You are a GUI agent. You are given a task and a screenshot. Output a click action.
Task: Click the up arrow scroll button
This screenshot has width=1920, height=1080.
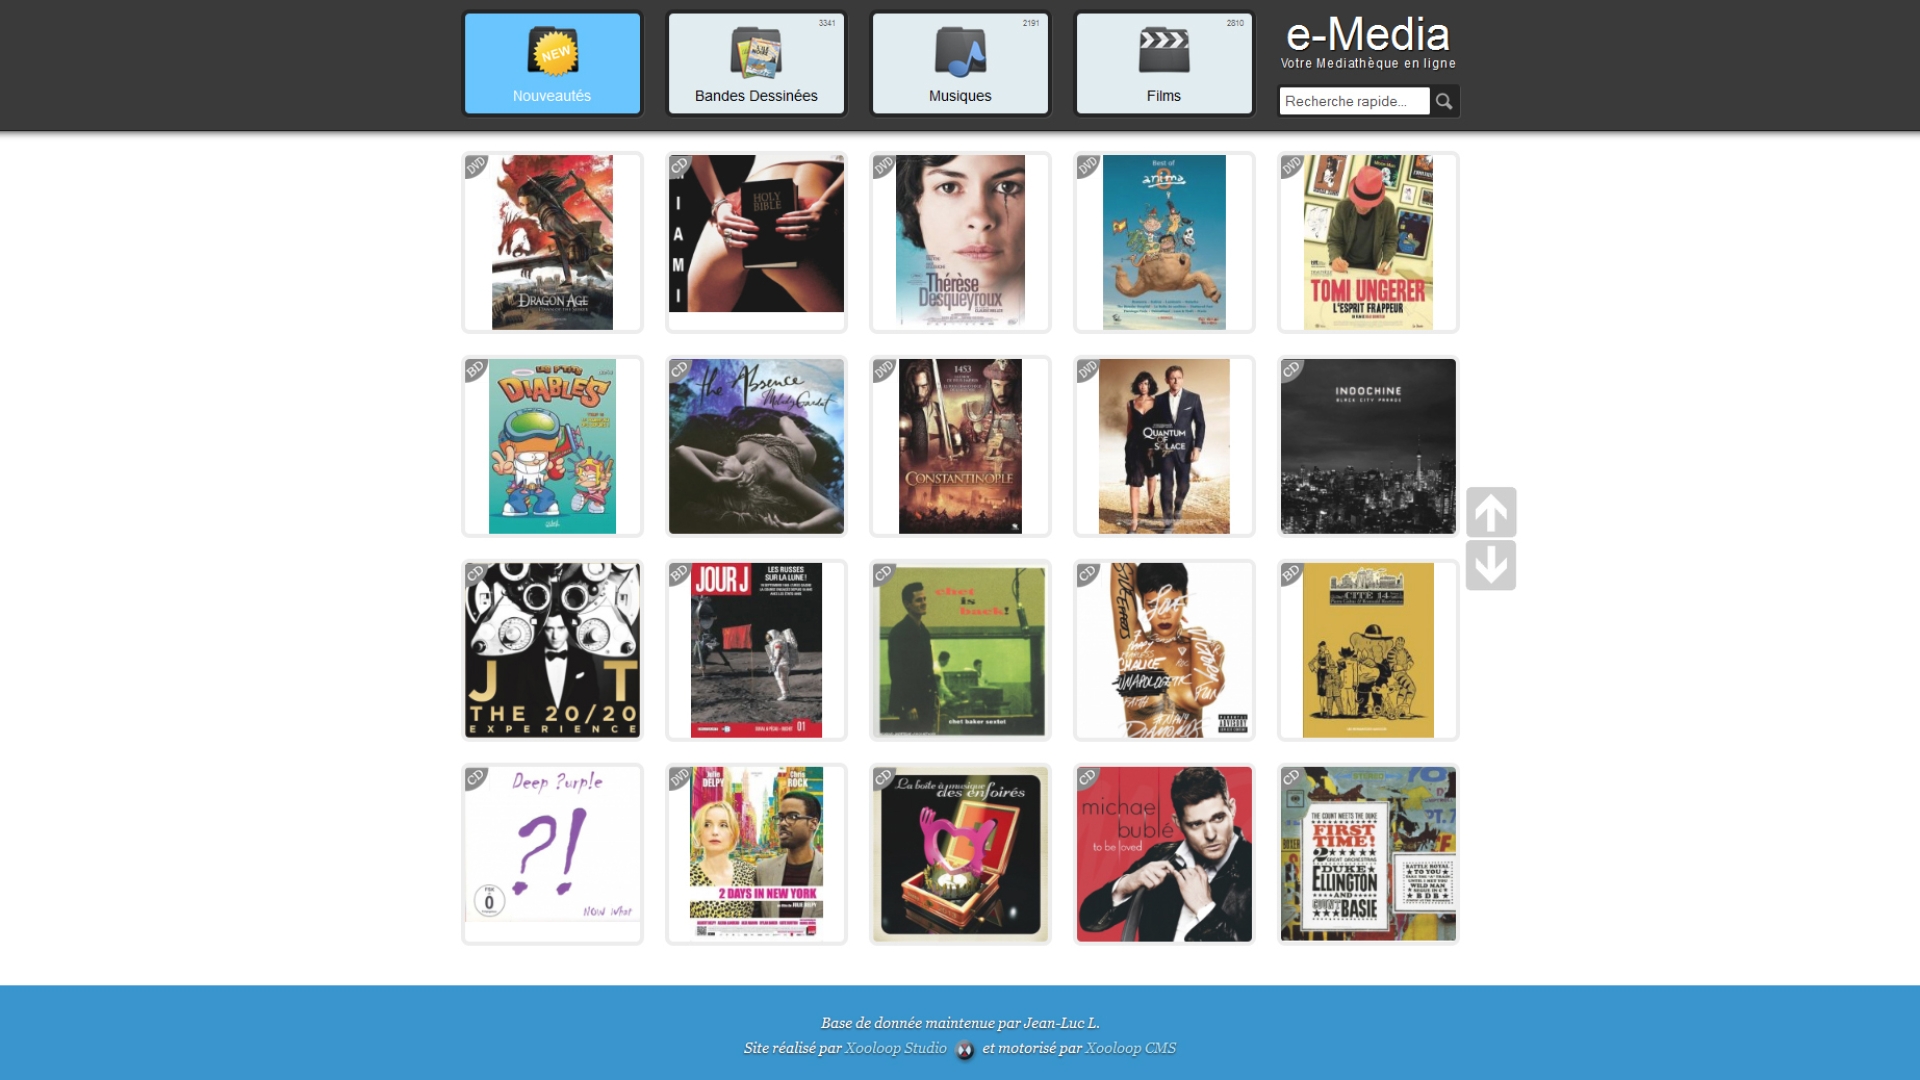click(x=1491, y=512)
